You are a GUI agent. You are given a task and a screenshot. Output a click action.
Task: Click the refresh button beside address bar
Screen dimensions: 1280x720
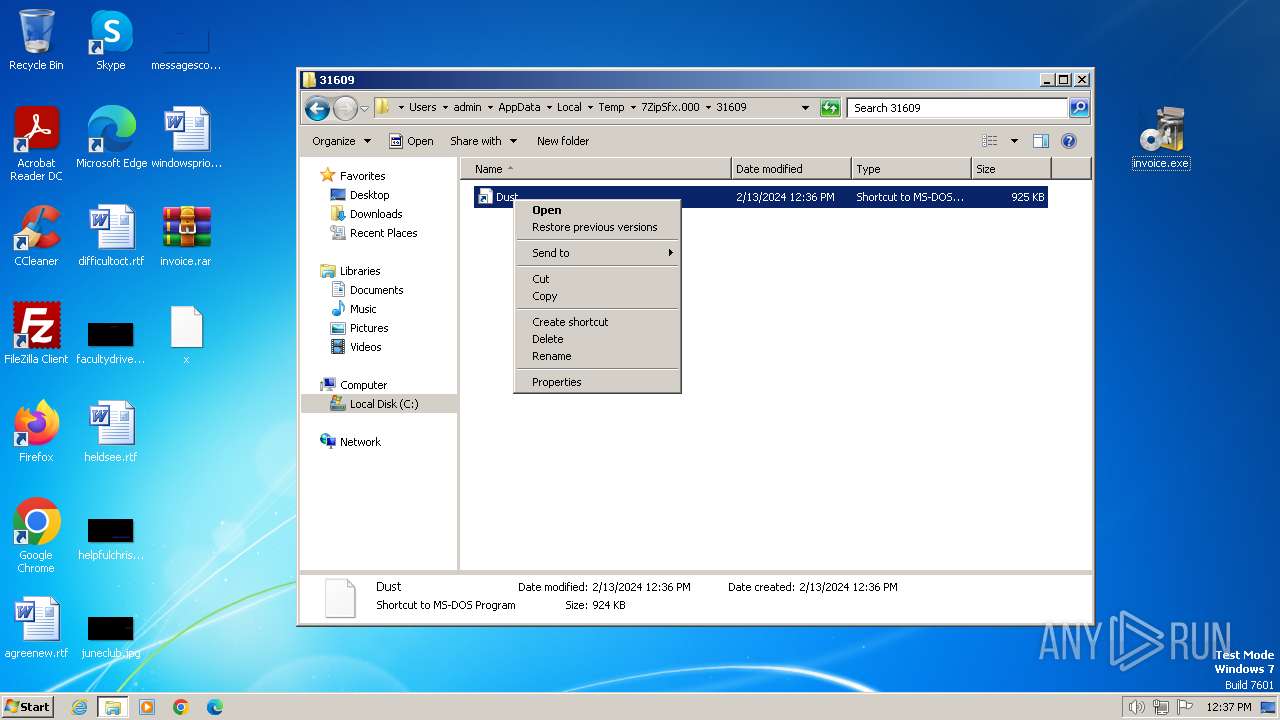(x=830, y=108)
